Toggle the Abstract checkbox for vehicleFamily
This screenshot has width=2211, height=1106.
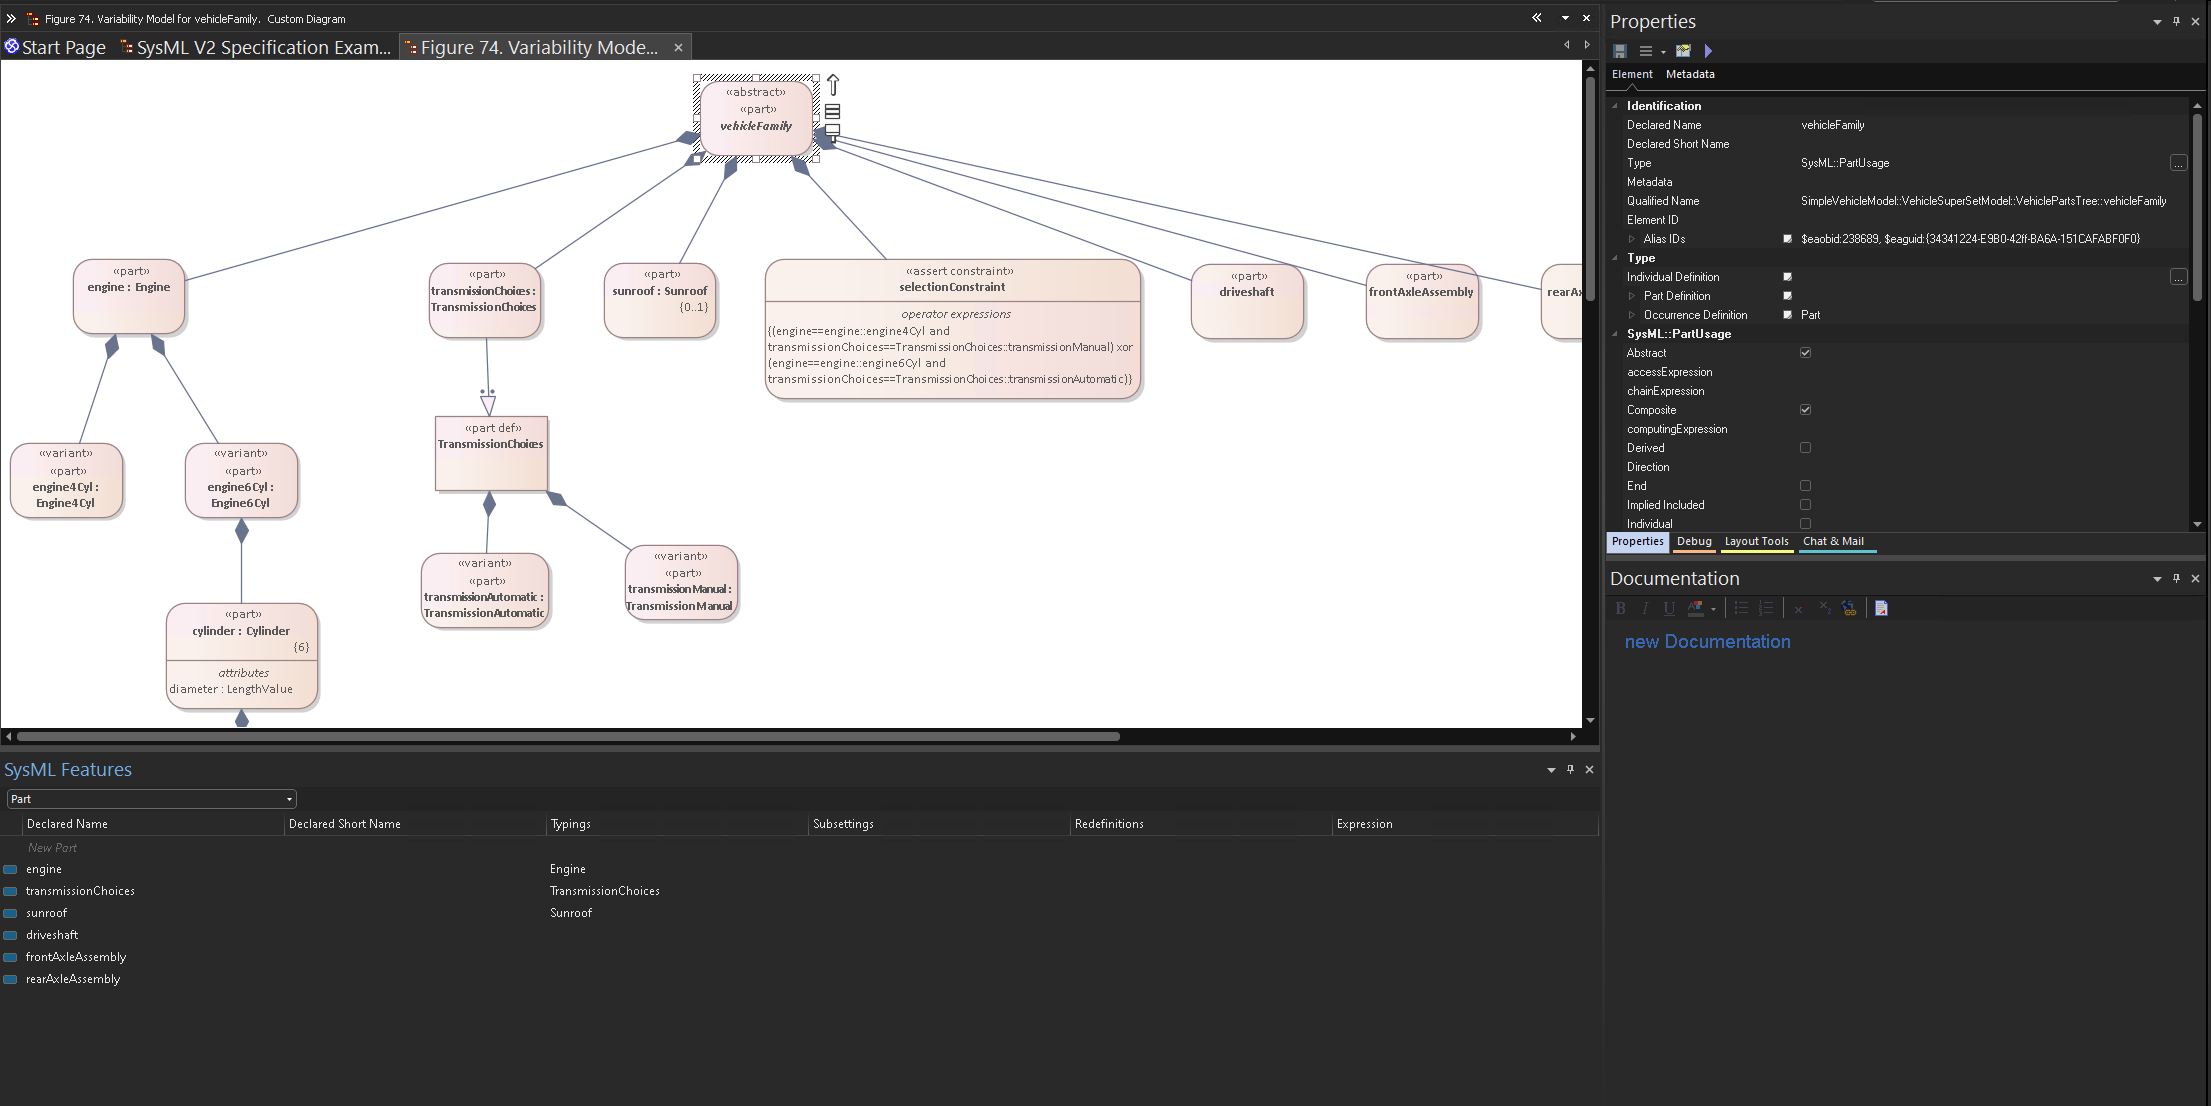tap(1805, 352)
